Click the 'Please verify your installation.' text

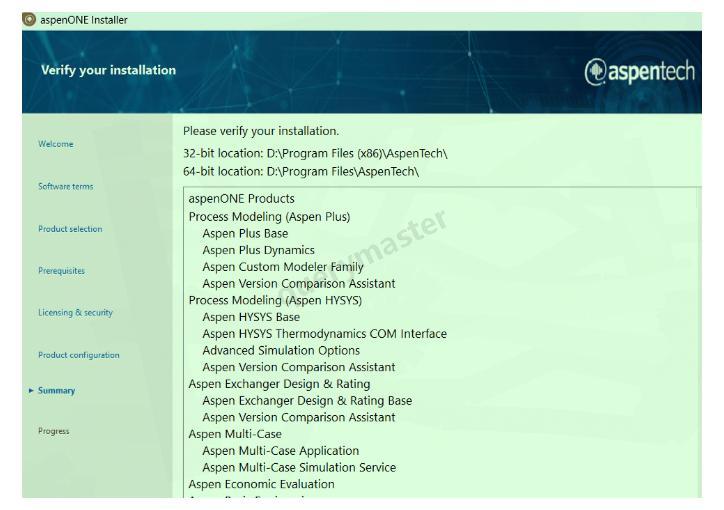(x=261, y=131)
